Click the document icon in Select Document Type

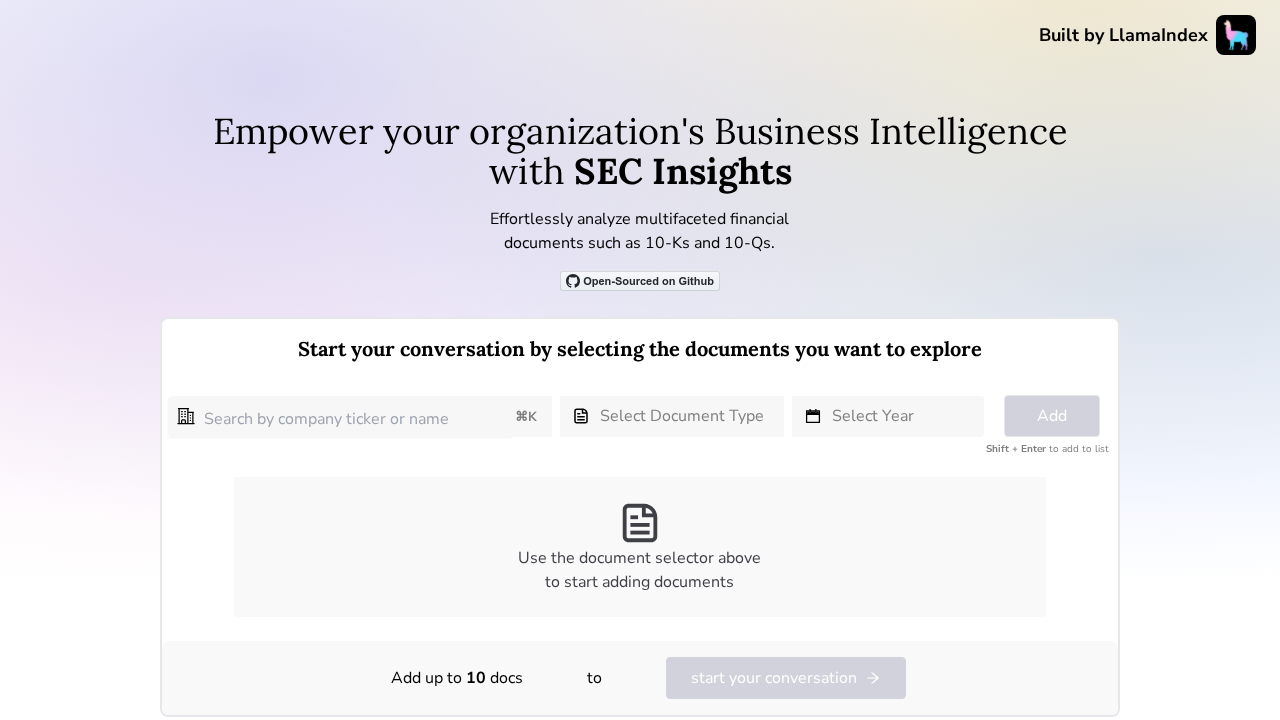coord(582,416)
